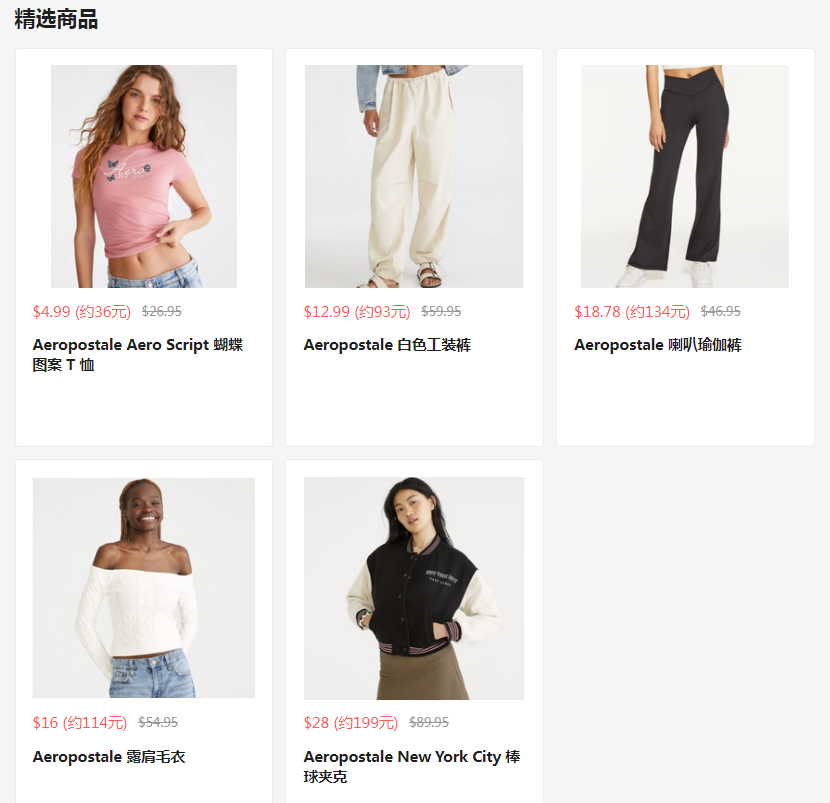Screen dimensions: 830x803
Task: Click the $28 (约199元) sale price
Action: point(351,723)
